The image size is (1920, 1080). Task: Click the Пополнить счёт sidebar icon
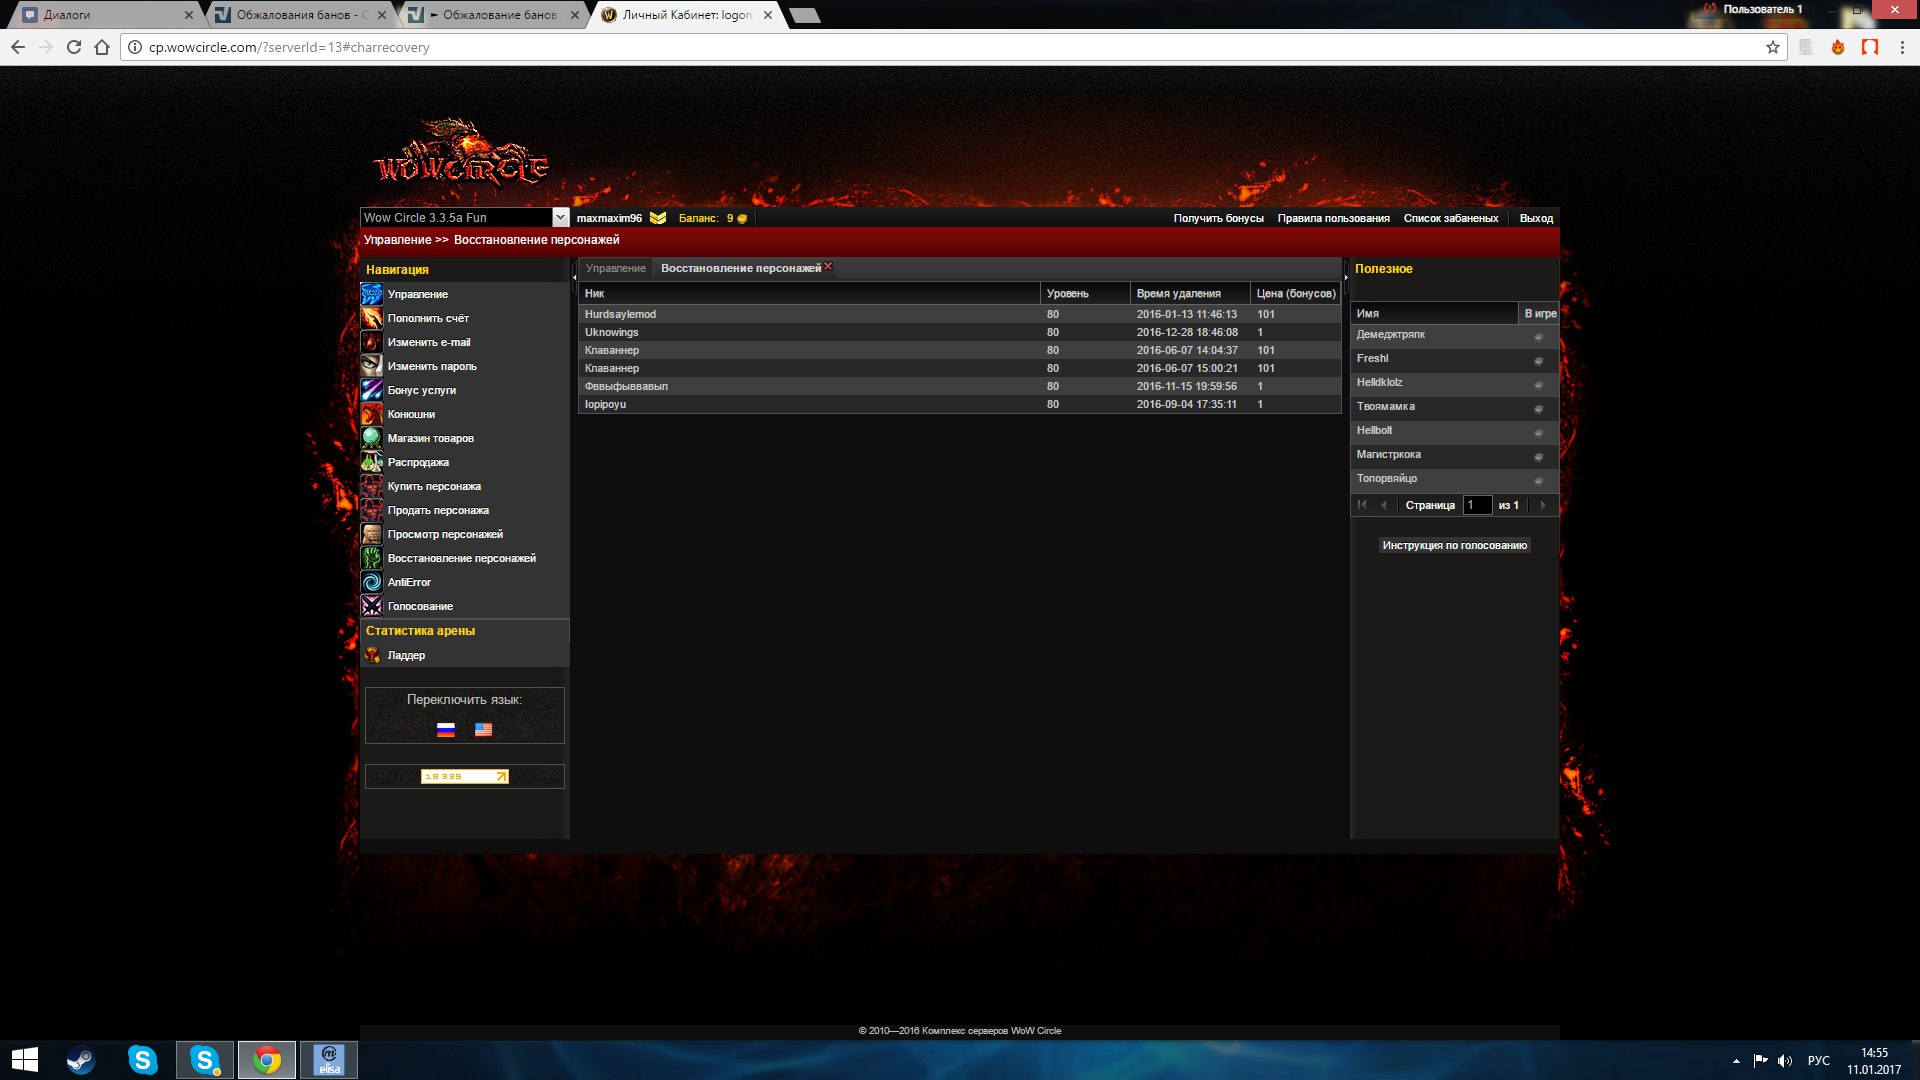point(371,318)
